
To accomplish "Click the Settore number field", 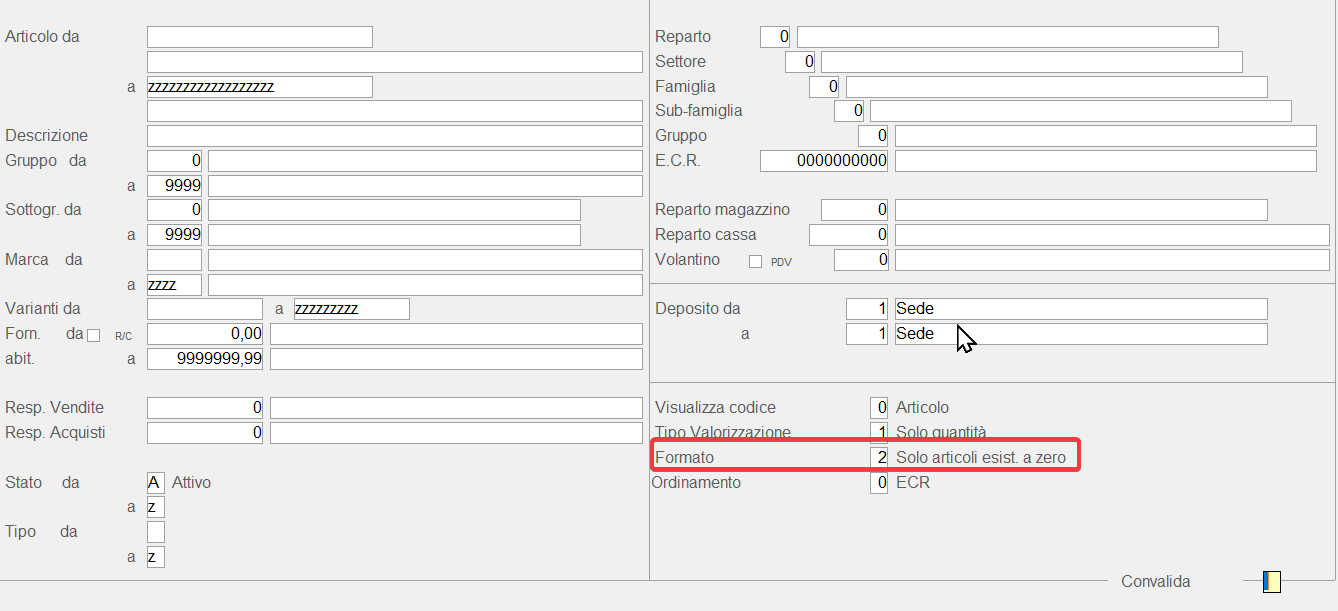I will pos(800,62).
